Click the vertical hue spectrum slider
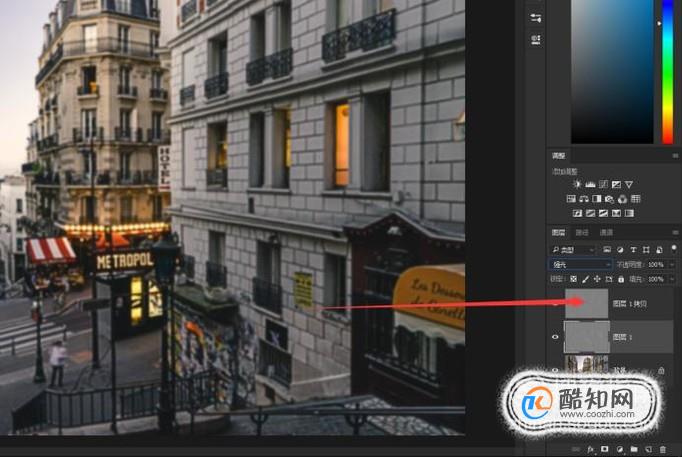This screenshot has height=457, width=682. [668, 71]
